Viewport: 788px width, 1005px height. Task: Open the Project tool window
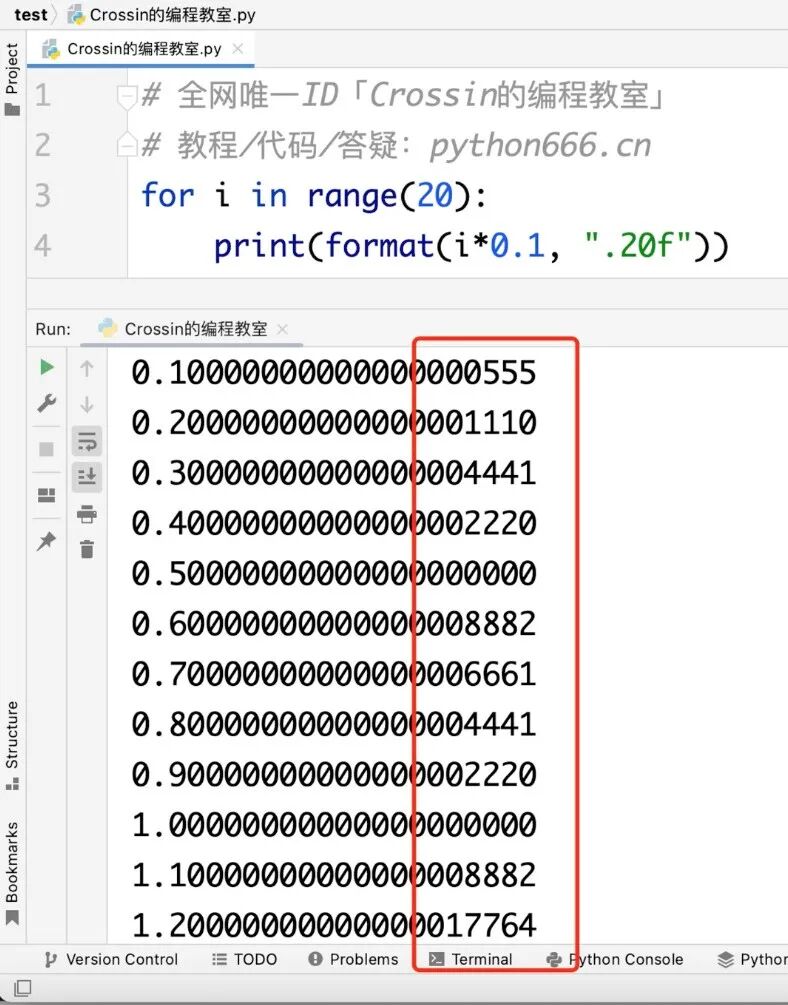[12, 79]
